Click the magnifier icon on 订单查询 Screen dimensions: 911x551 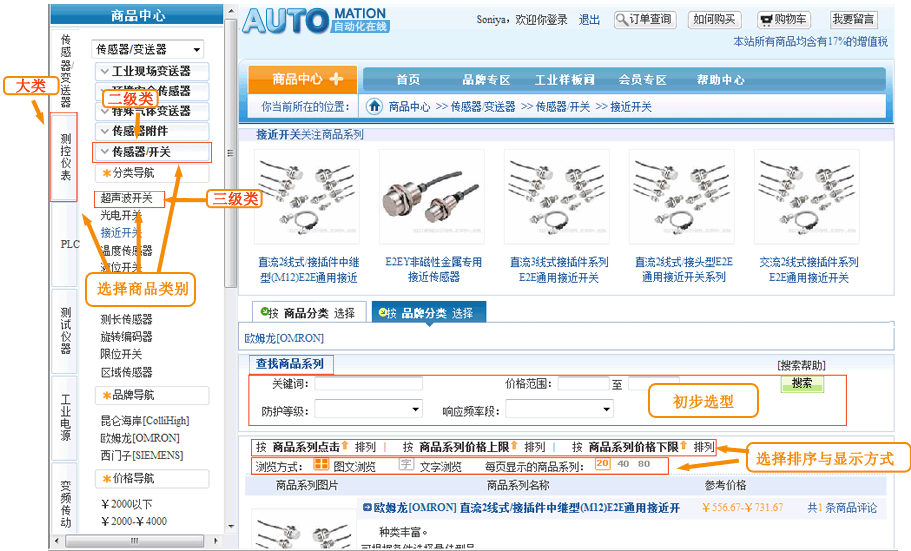pyautogui.click(x=622, y=20)
